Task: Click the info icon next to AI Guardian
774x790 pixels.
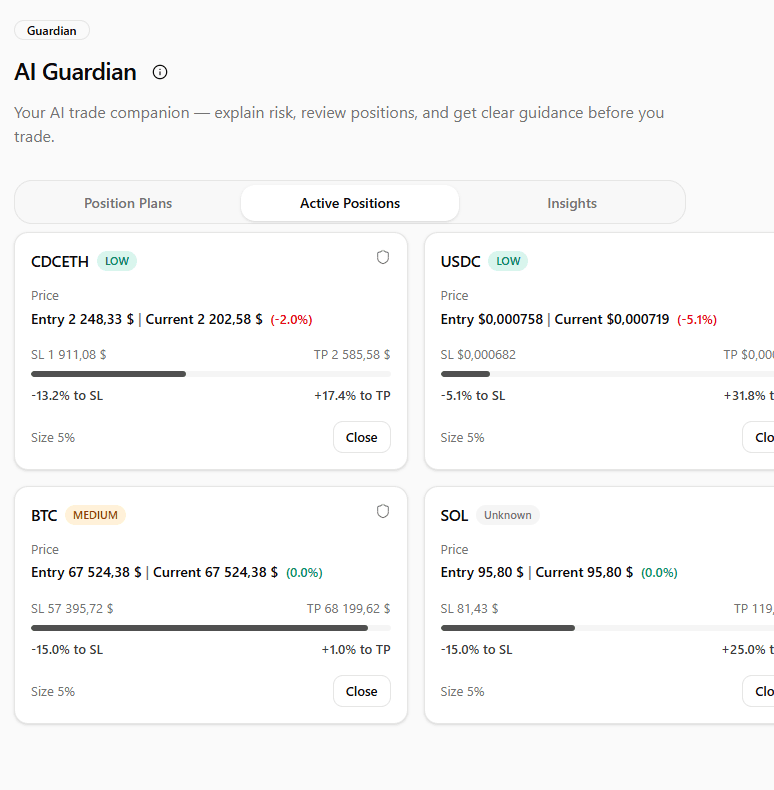Action: pos(160,73)
